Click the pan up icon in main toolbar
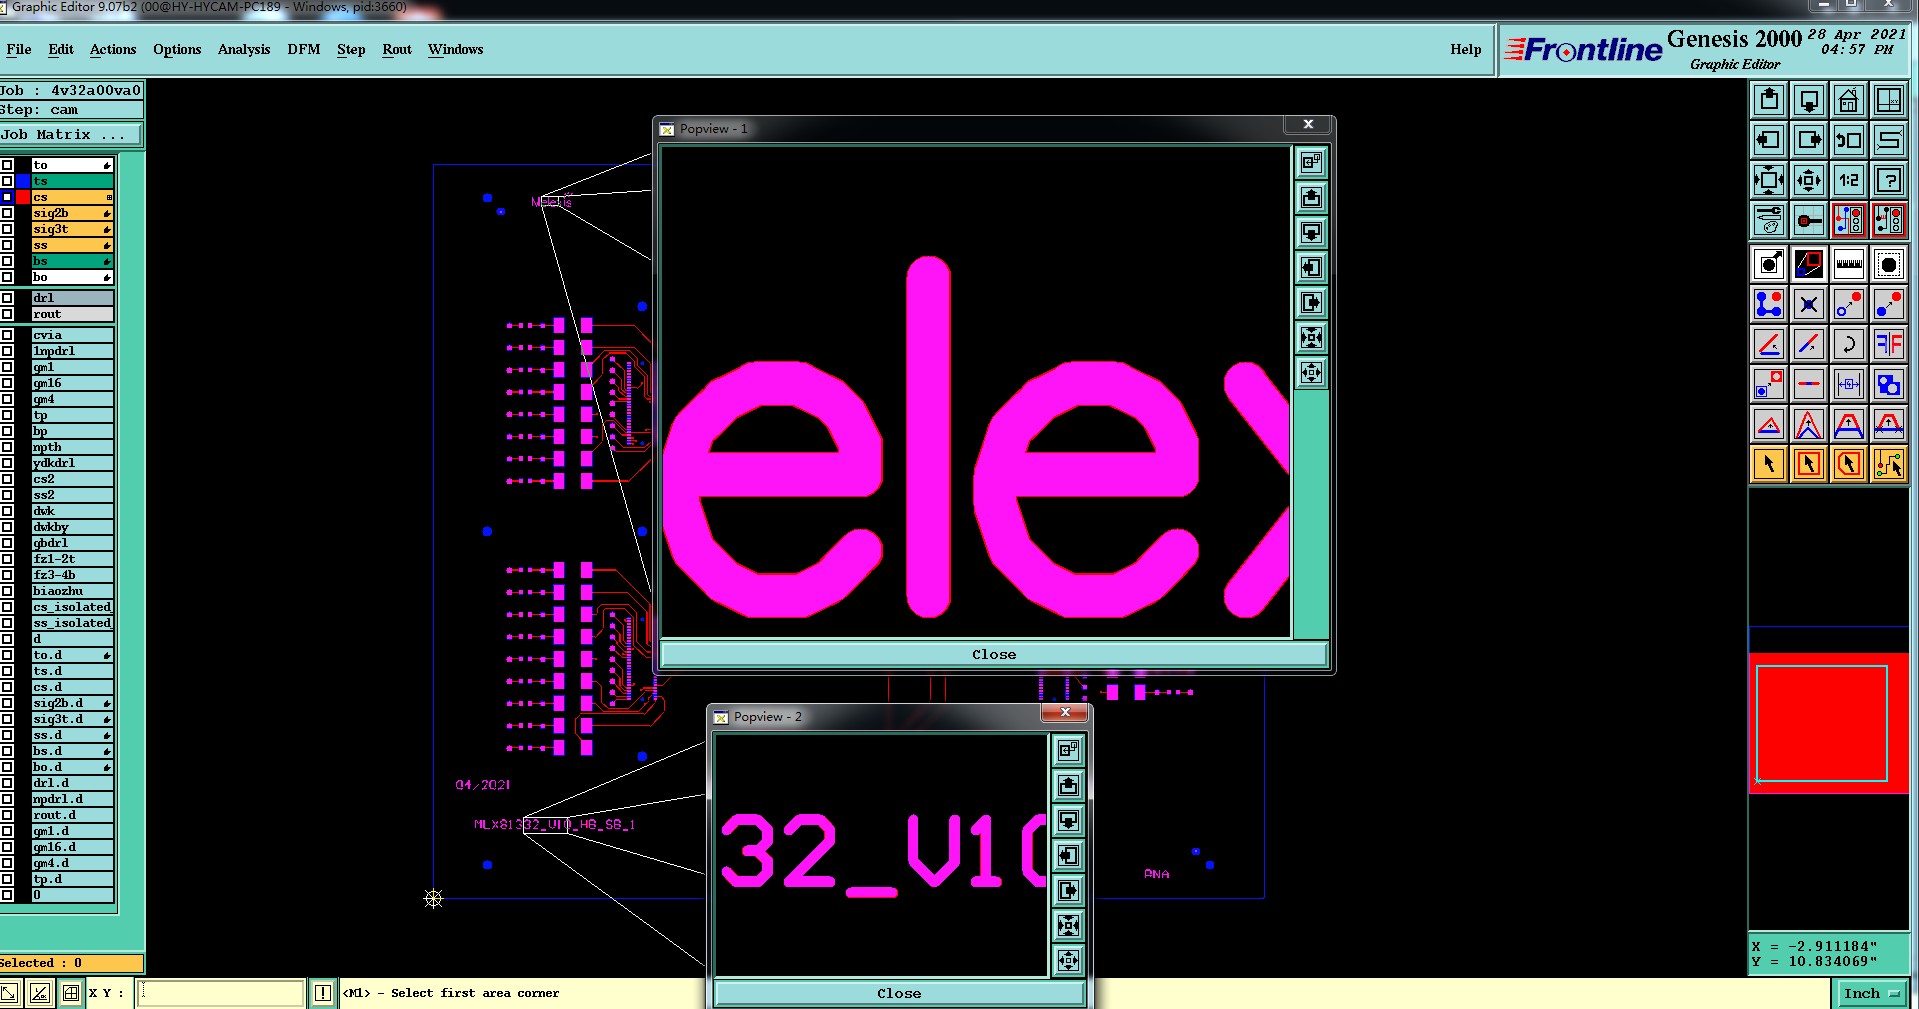 (x=1769, y=100)
